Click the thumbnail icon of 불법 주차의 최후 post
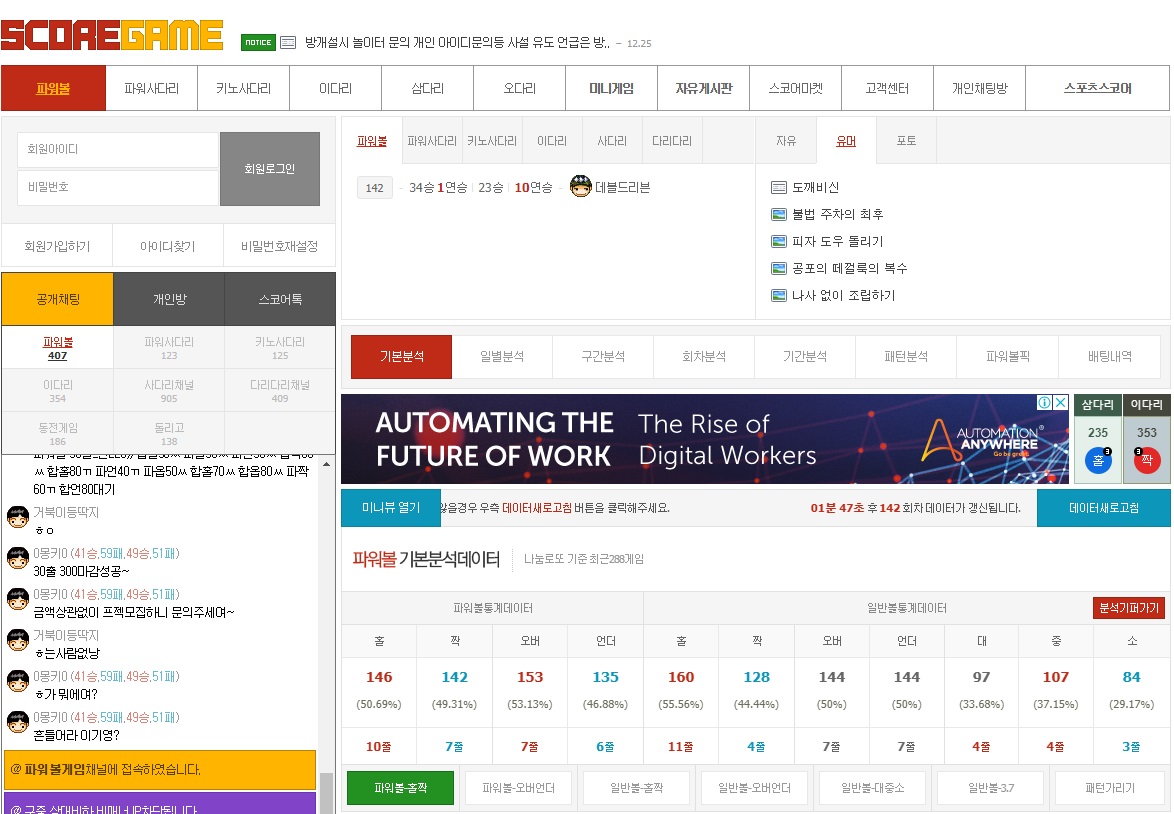Screen dimensions: 1174x814 tap(779, 214)
